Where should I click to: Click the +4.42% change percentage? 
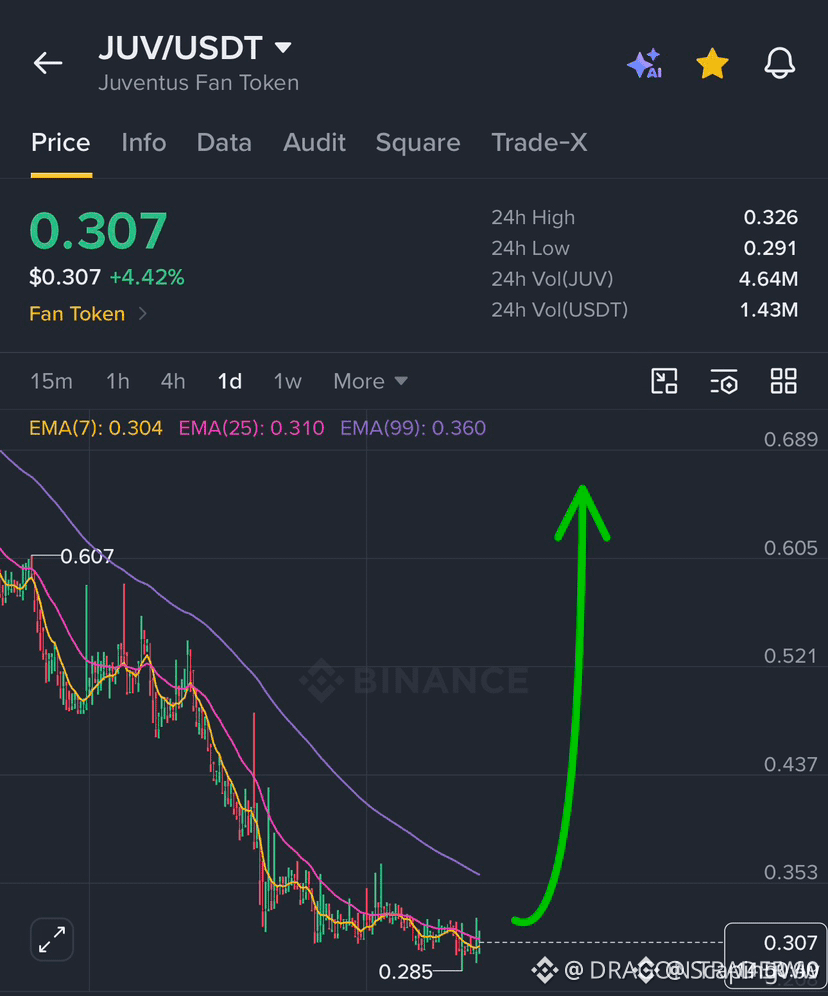tap(147, 277)
